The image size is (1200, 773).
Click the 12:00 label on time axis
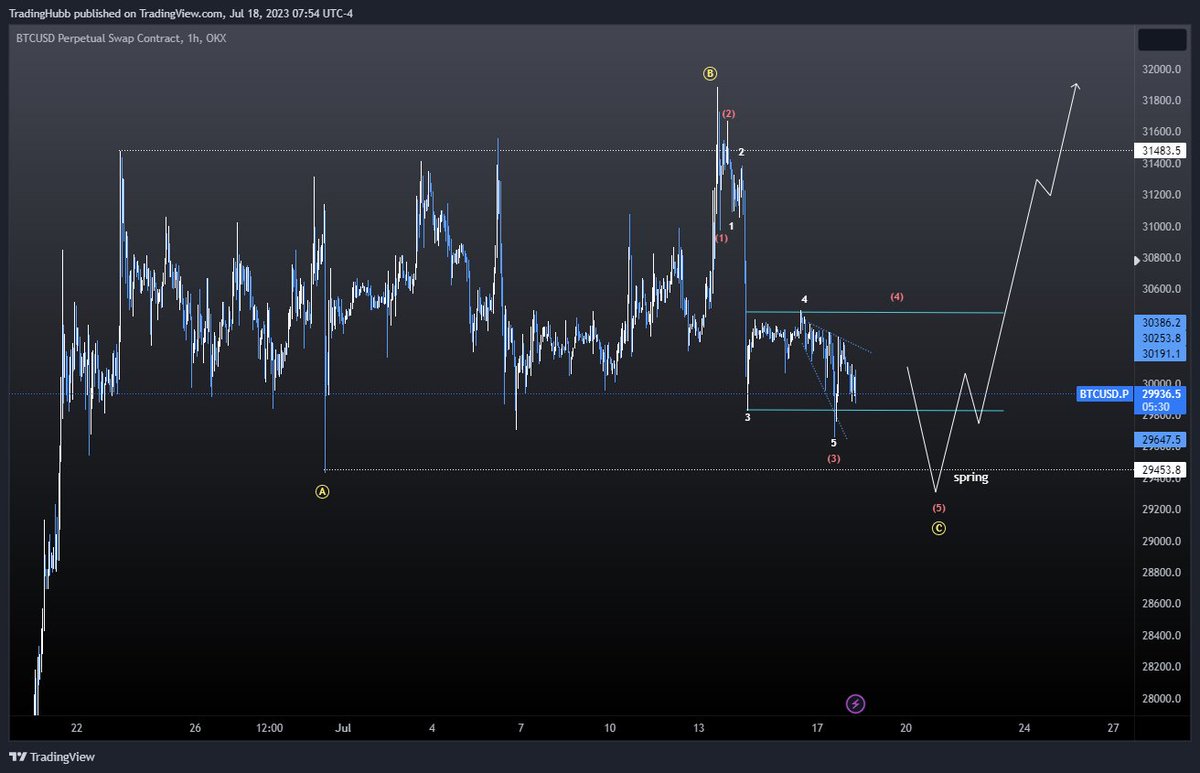tap(270, 728)
